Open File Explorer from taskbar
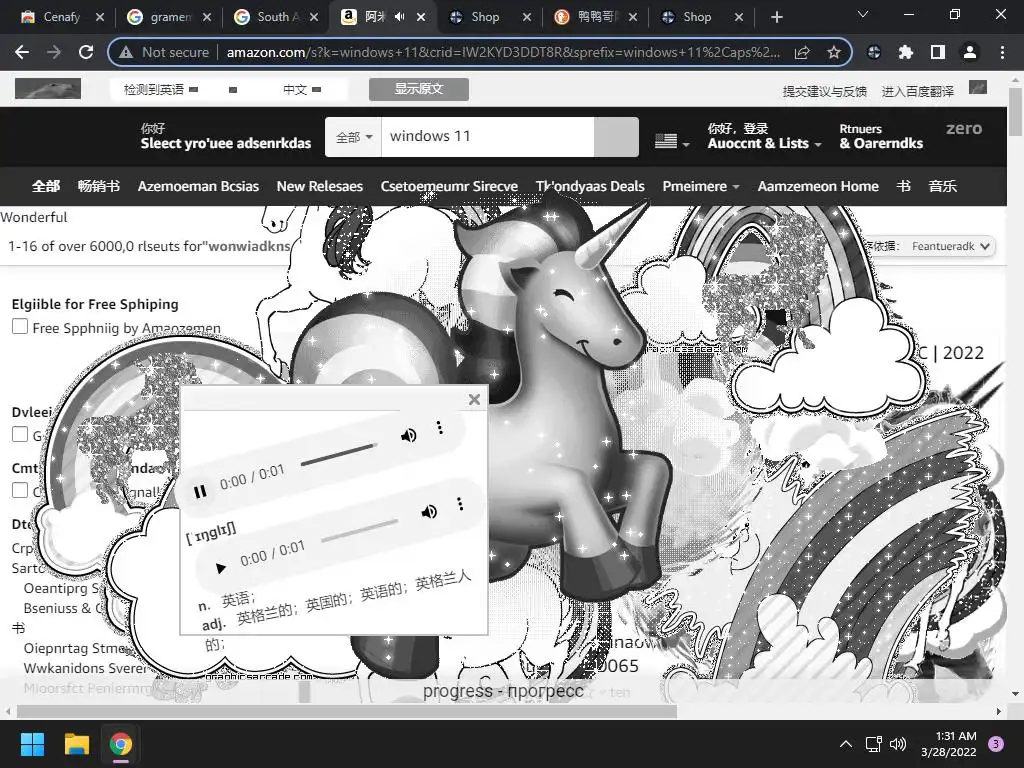Image resolution: width=1024 pixels, height=768 pixels. pos(76,744)
